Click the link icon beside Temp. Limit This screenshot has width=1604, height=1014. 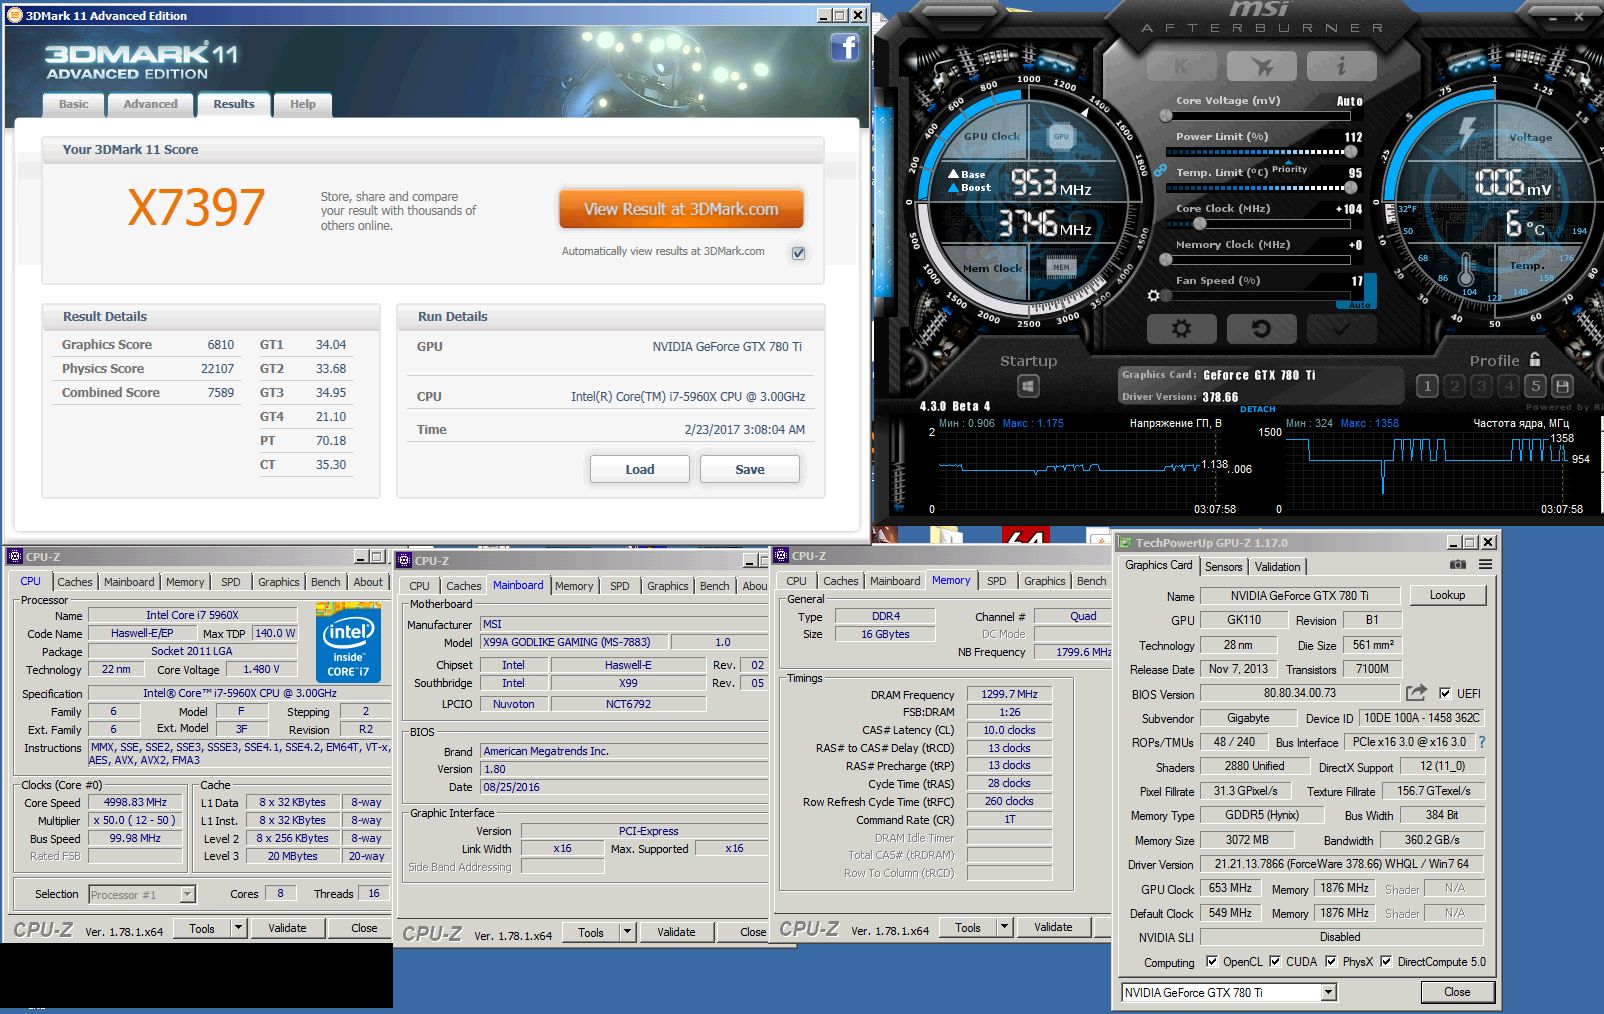pyautogui.click(x=1161, y=171)
